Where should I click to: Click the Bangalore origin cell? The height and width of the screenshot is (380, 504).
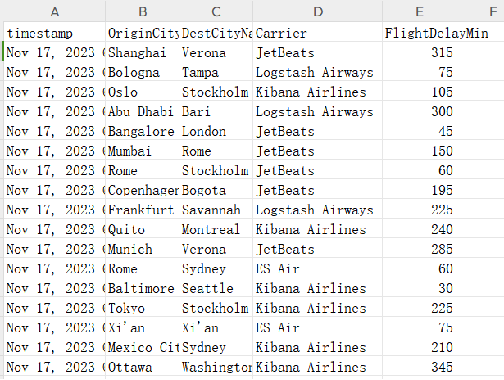(143, 131)
